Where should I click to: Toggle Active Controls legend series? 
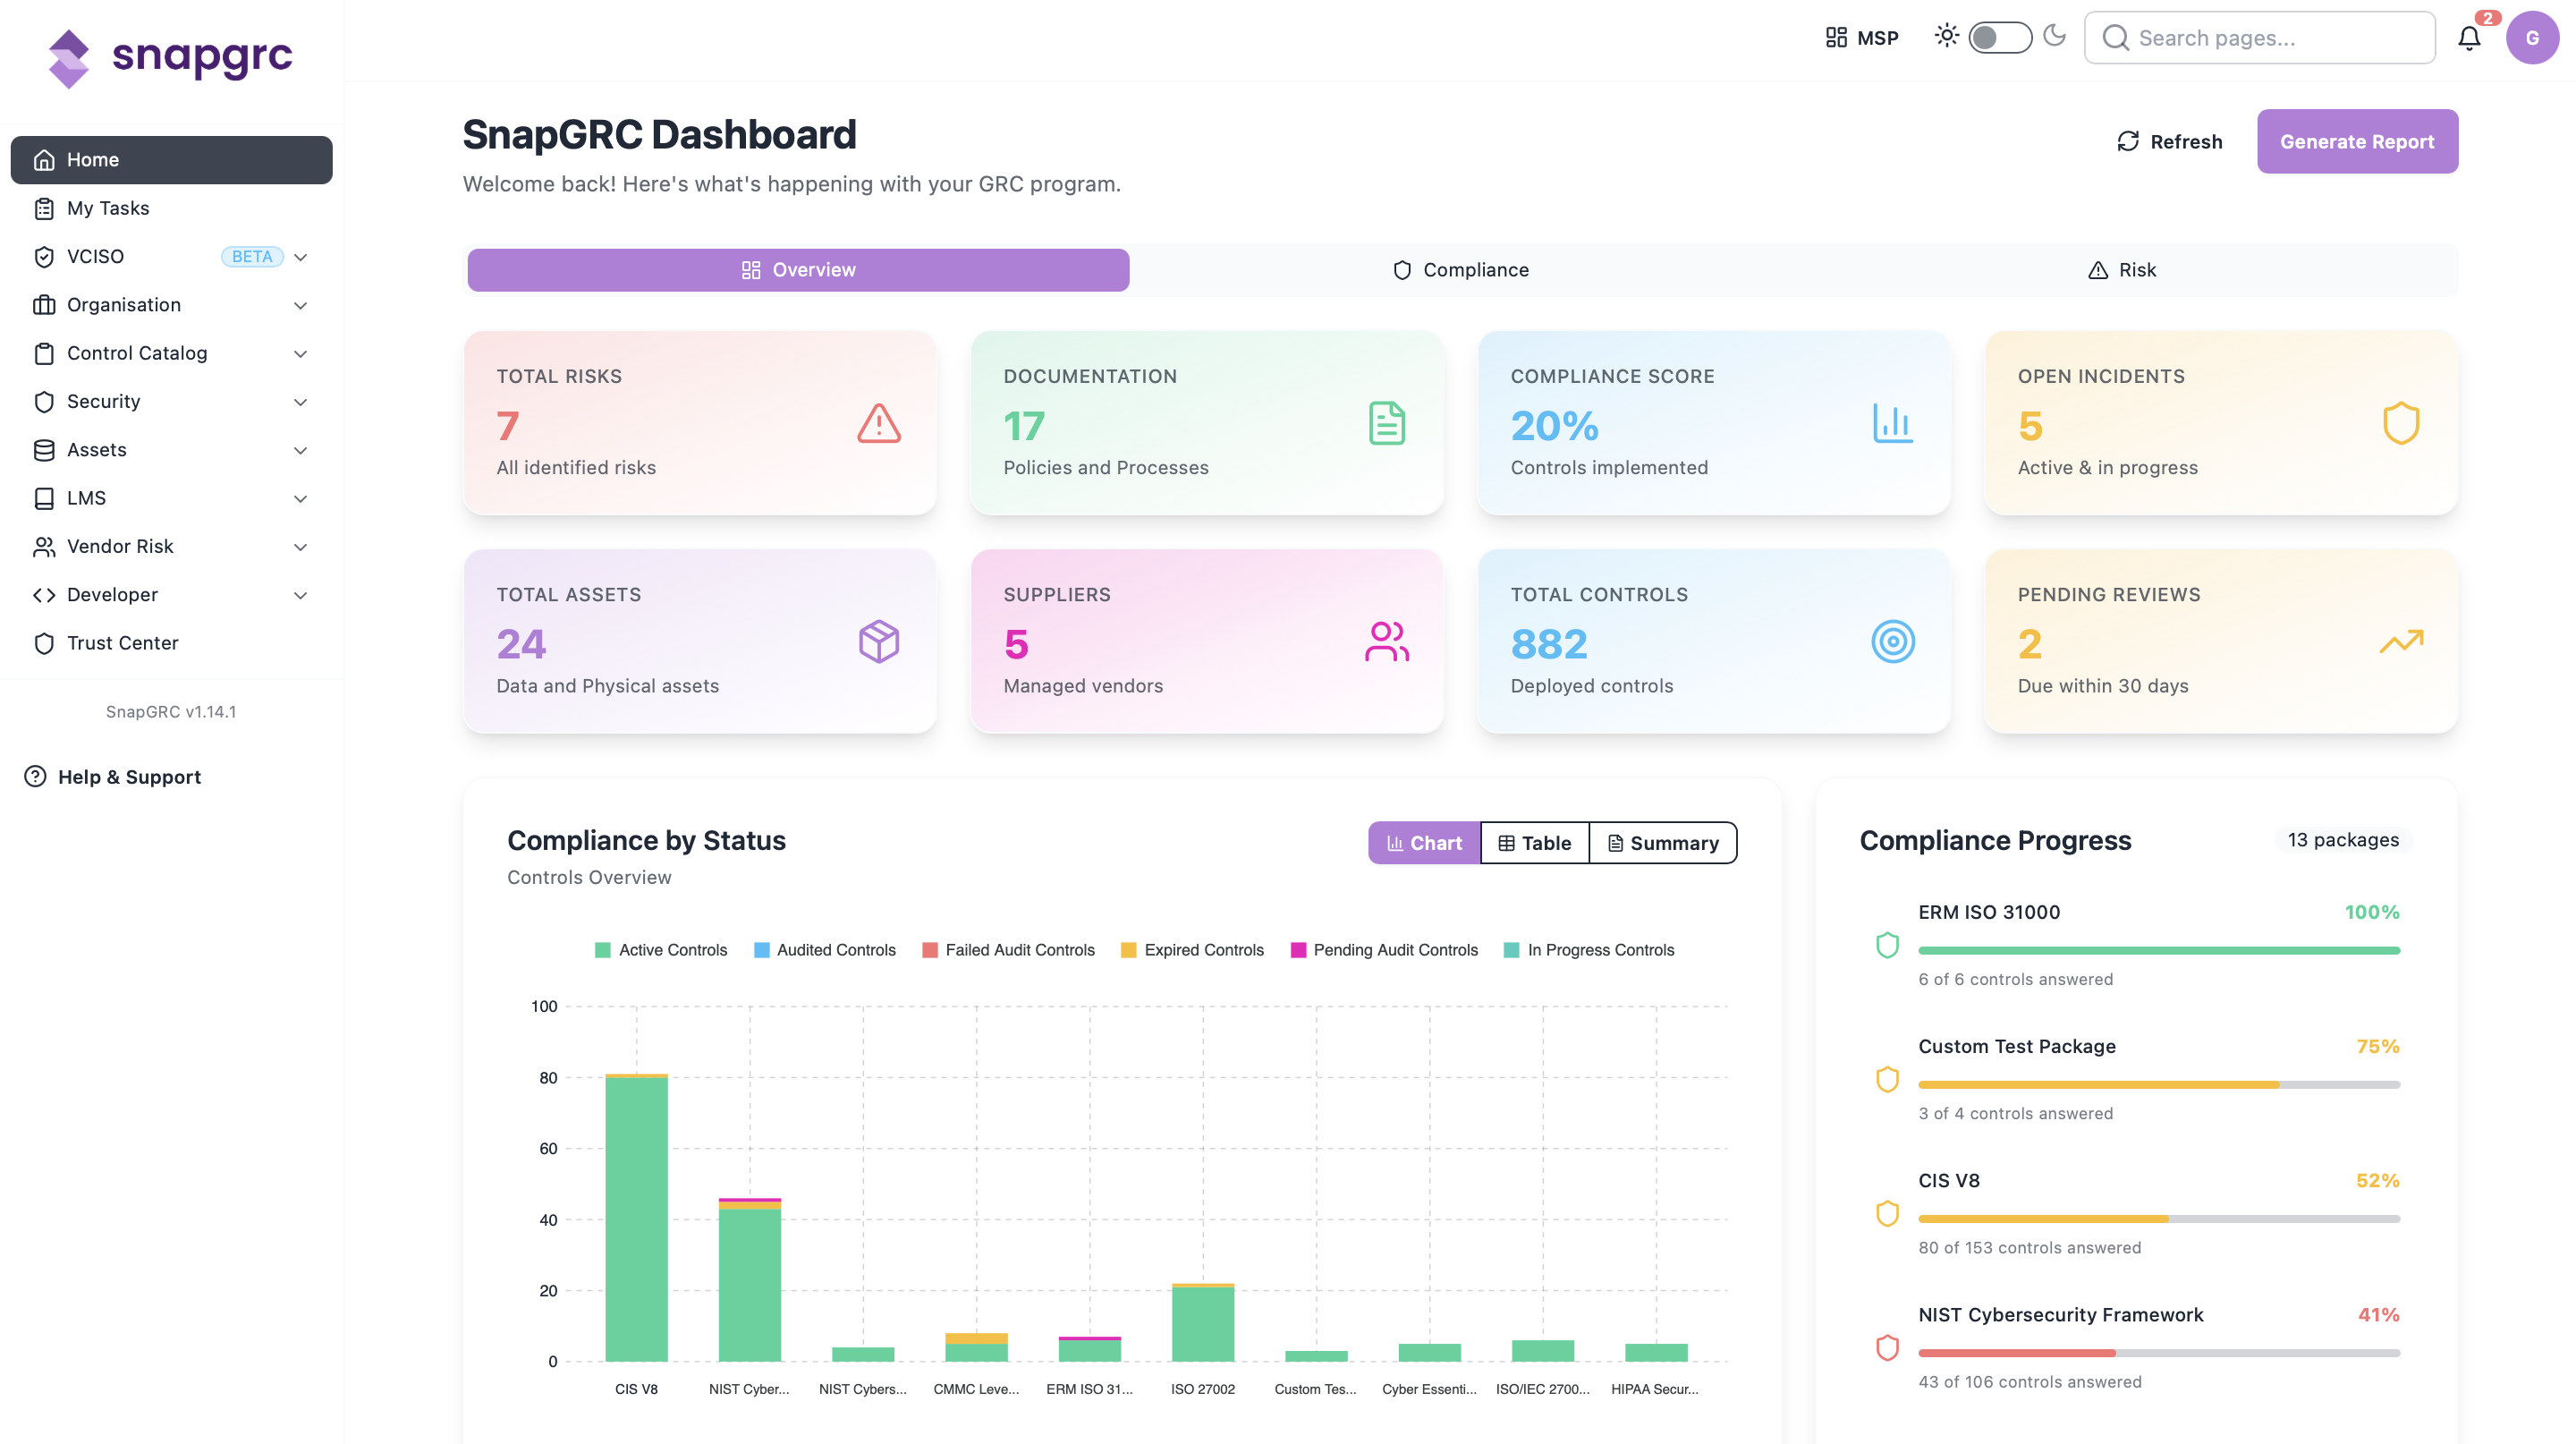(x=660, y=950)
